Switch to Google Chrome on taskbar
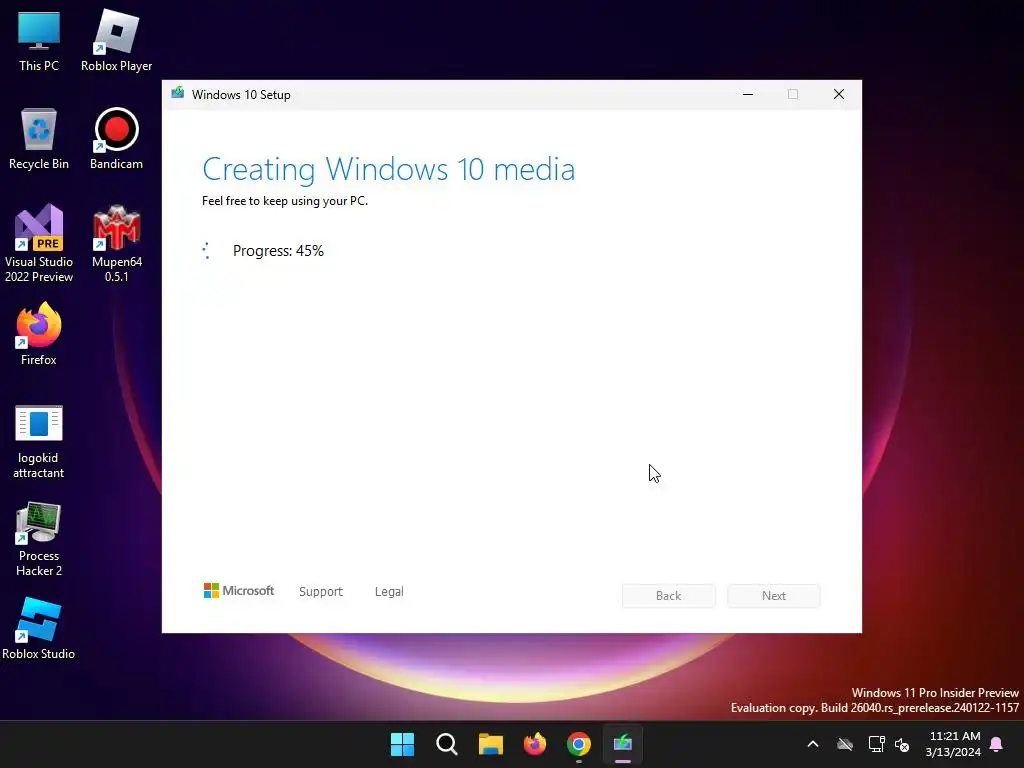This screenshot has width=1024, height=768. pos(579,744)
